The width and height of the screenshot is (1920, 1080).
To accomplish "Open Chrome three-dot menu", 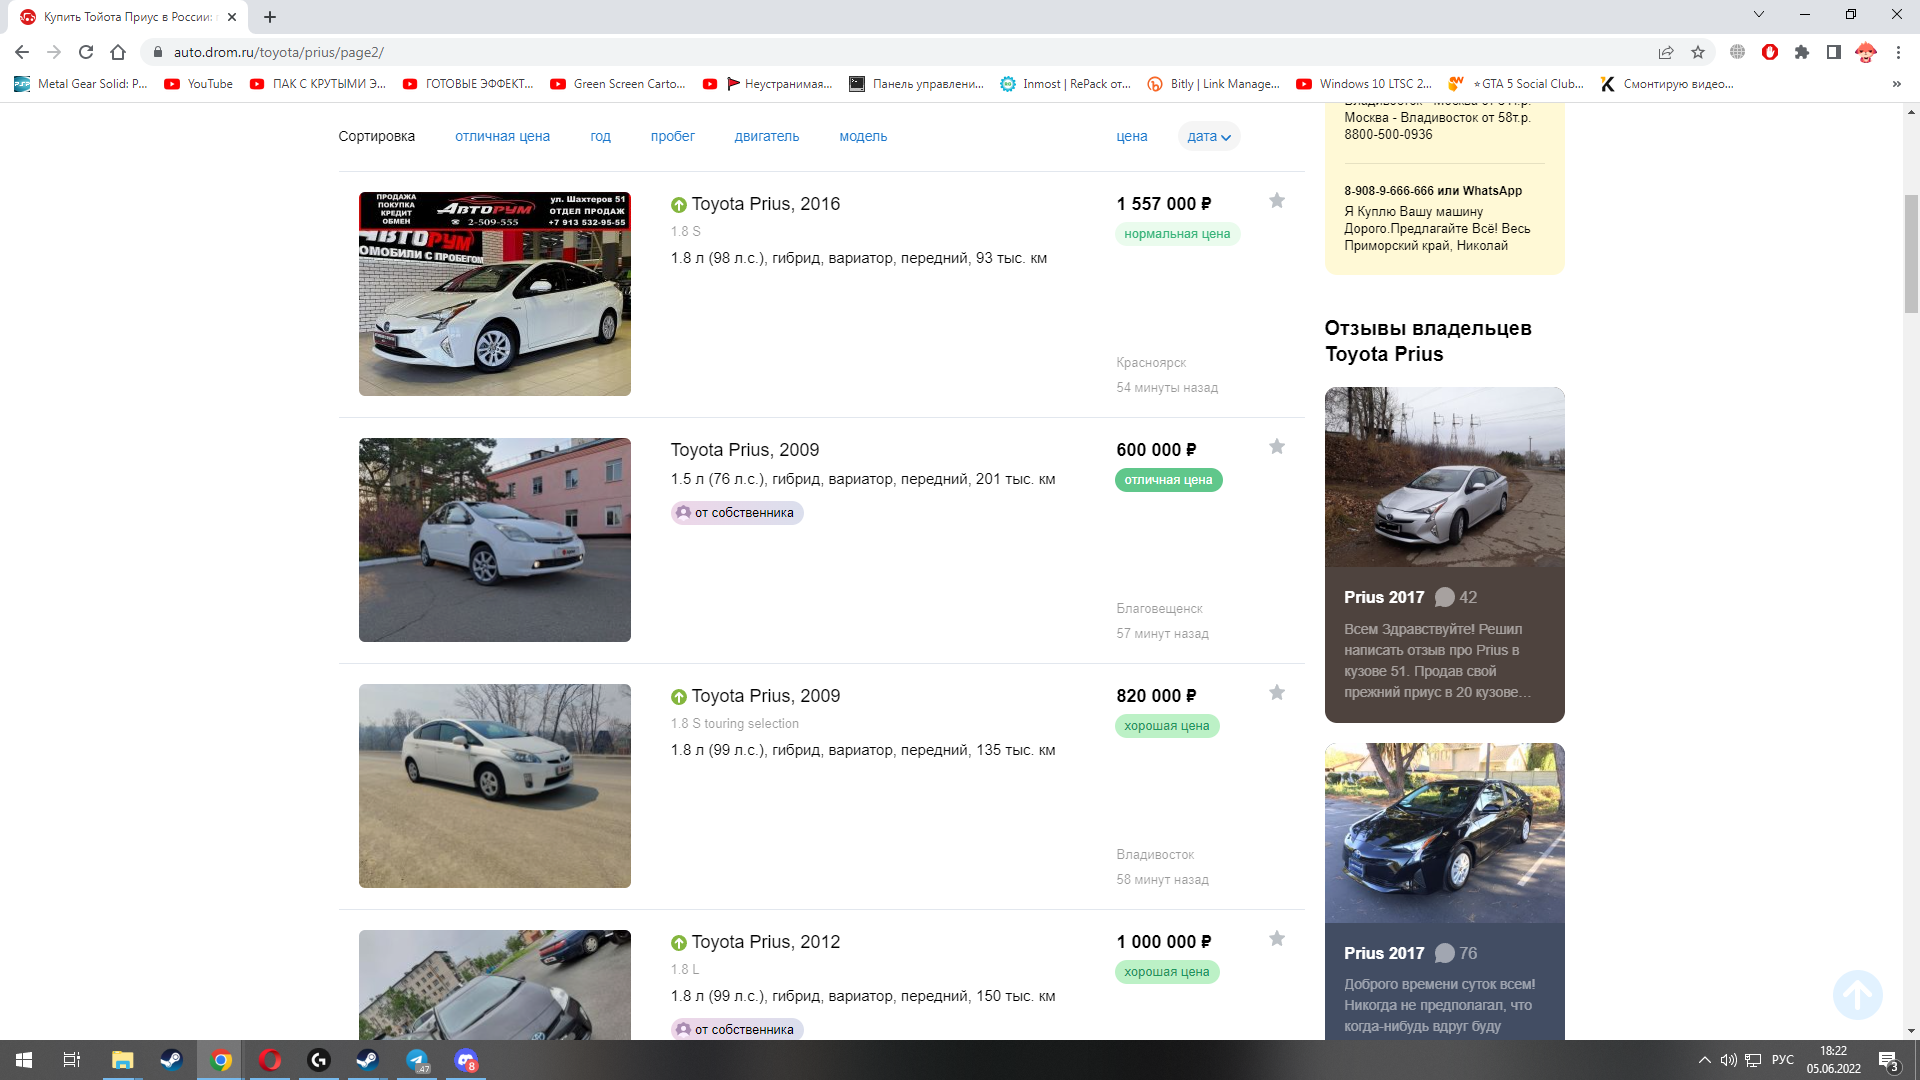I will tap(1898, 52).
